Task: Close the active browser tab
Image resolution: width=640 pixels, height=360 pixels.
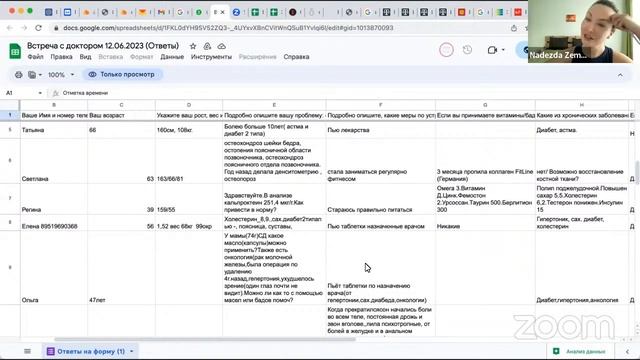Action: point(223,12)
